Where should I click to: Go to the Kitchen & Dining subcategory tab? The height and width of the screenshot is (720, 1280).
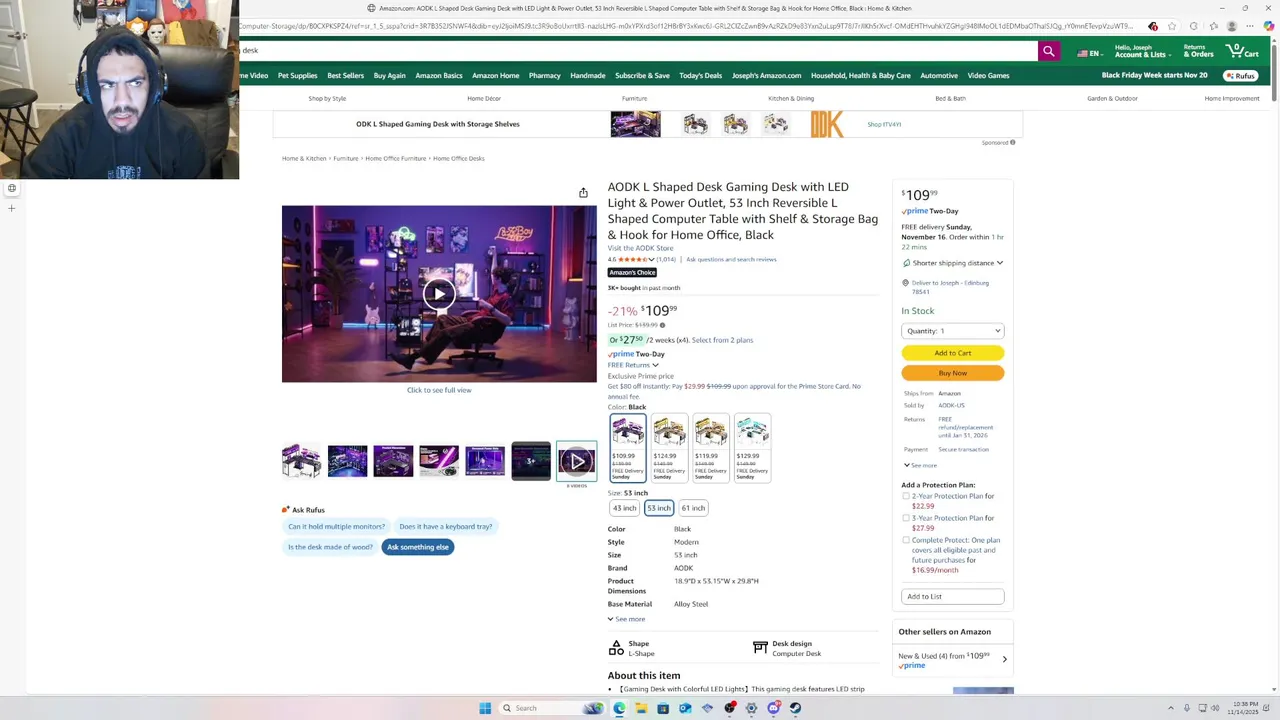pos(791,99)
